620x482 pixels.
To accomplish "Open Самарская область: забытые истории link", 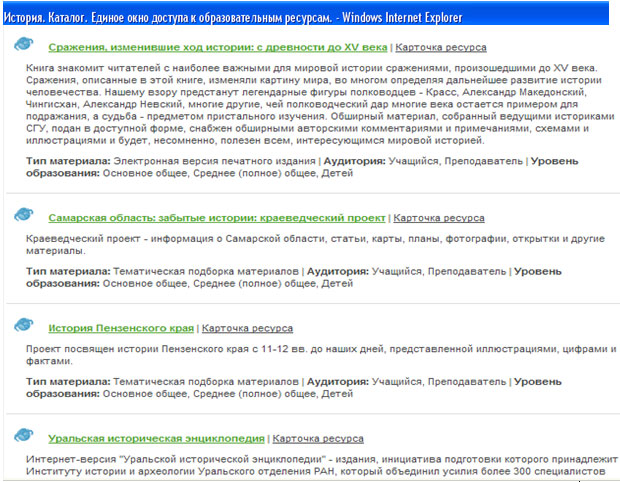I will [x=216, y=217].
